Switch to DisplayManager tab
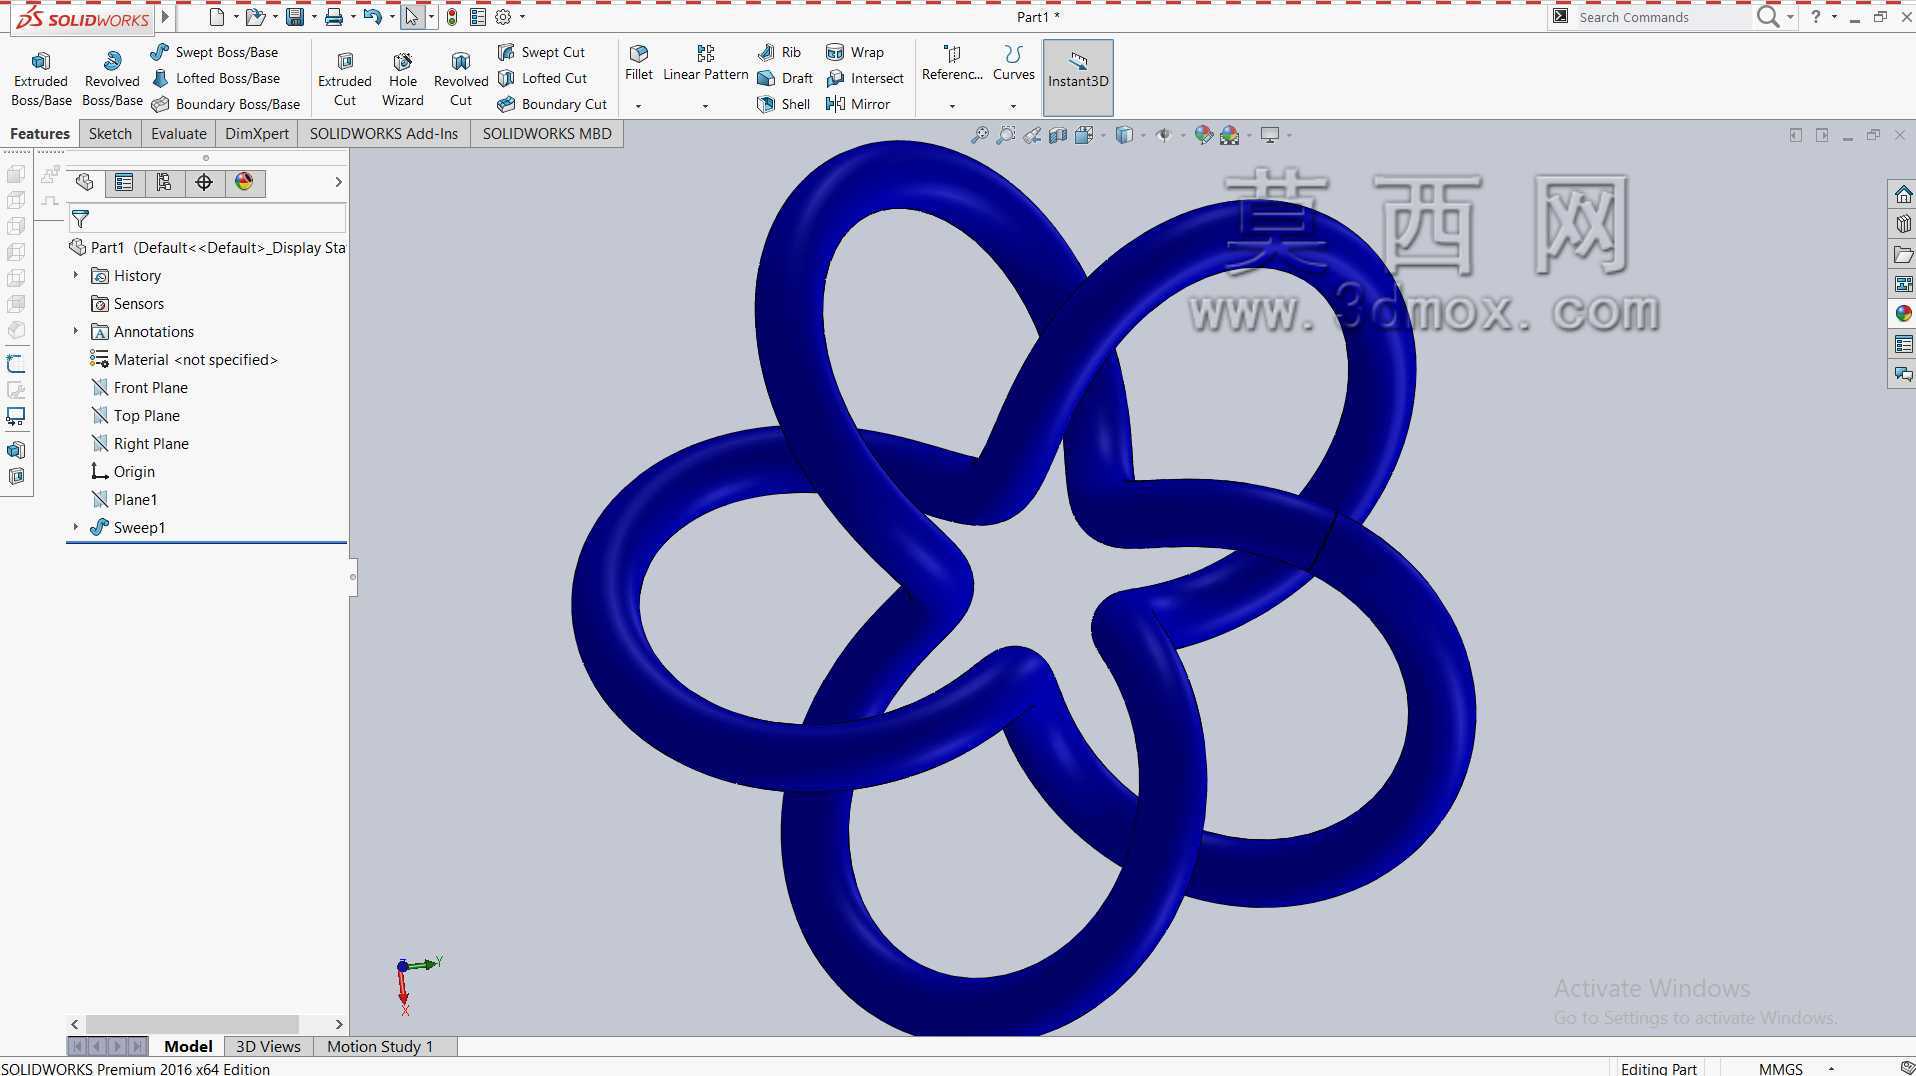Viewport: 1916px width, 1076px height. coord(244,182)
